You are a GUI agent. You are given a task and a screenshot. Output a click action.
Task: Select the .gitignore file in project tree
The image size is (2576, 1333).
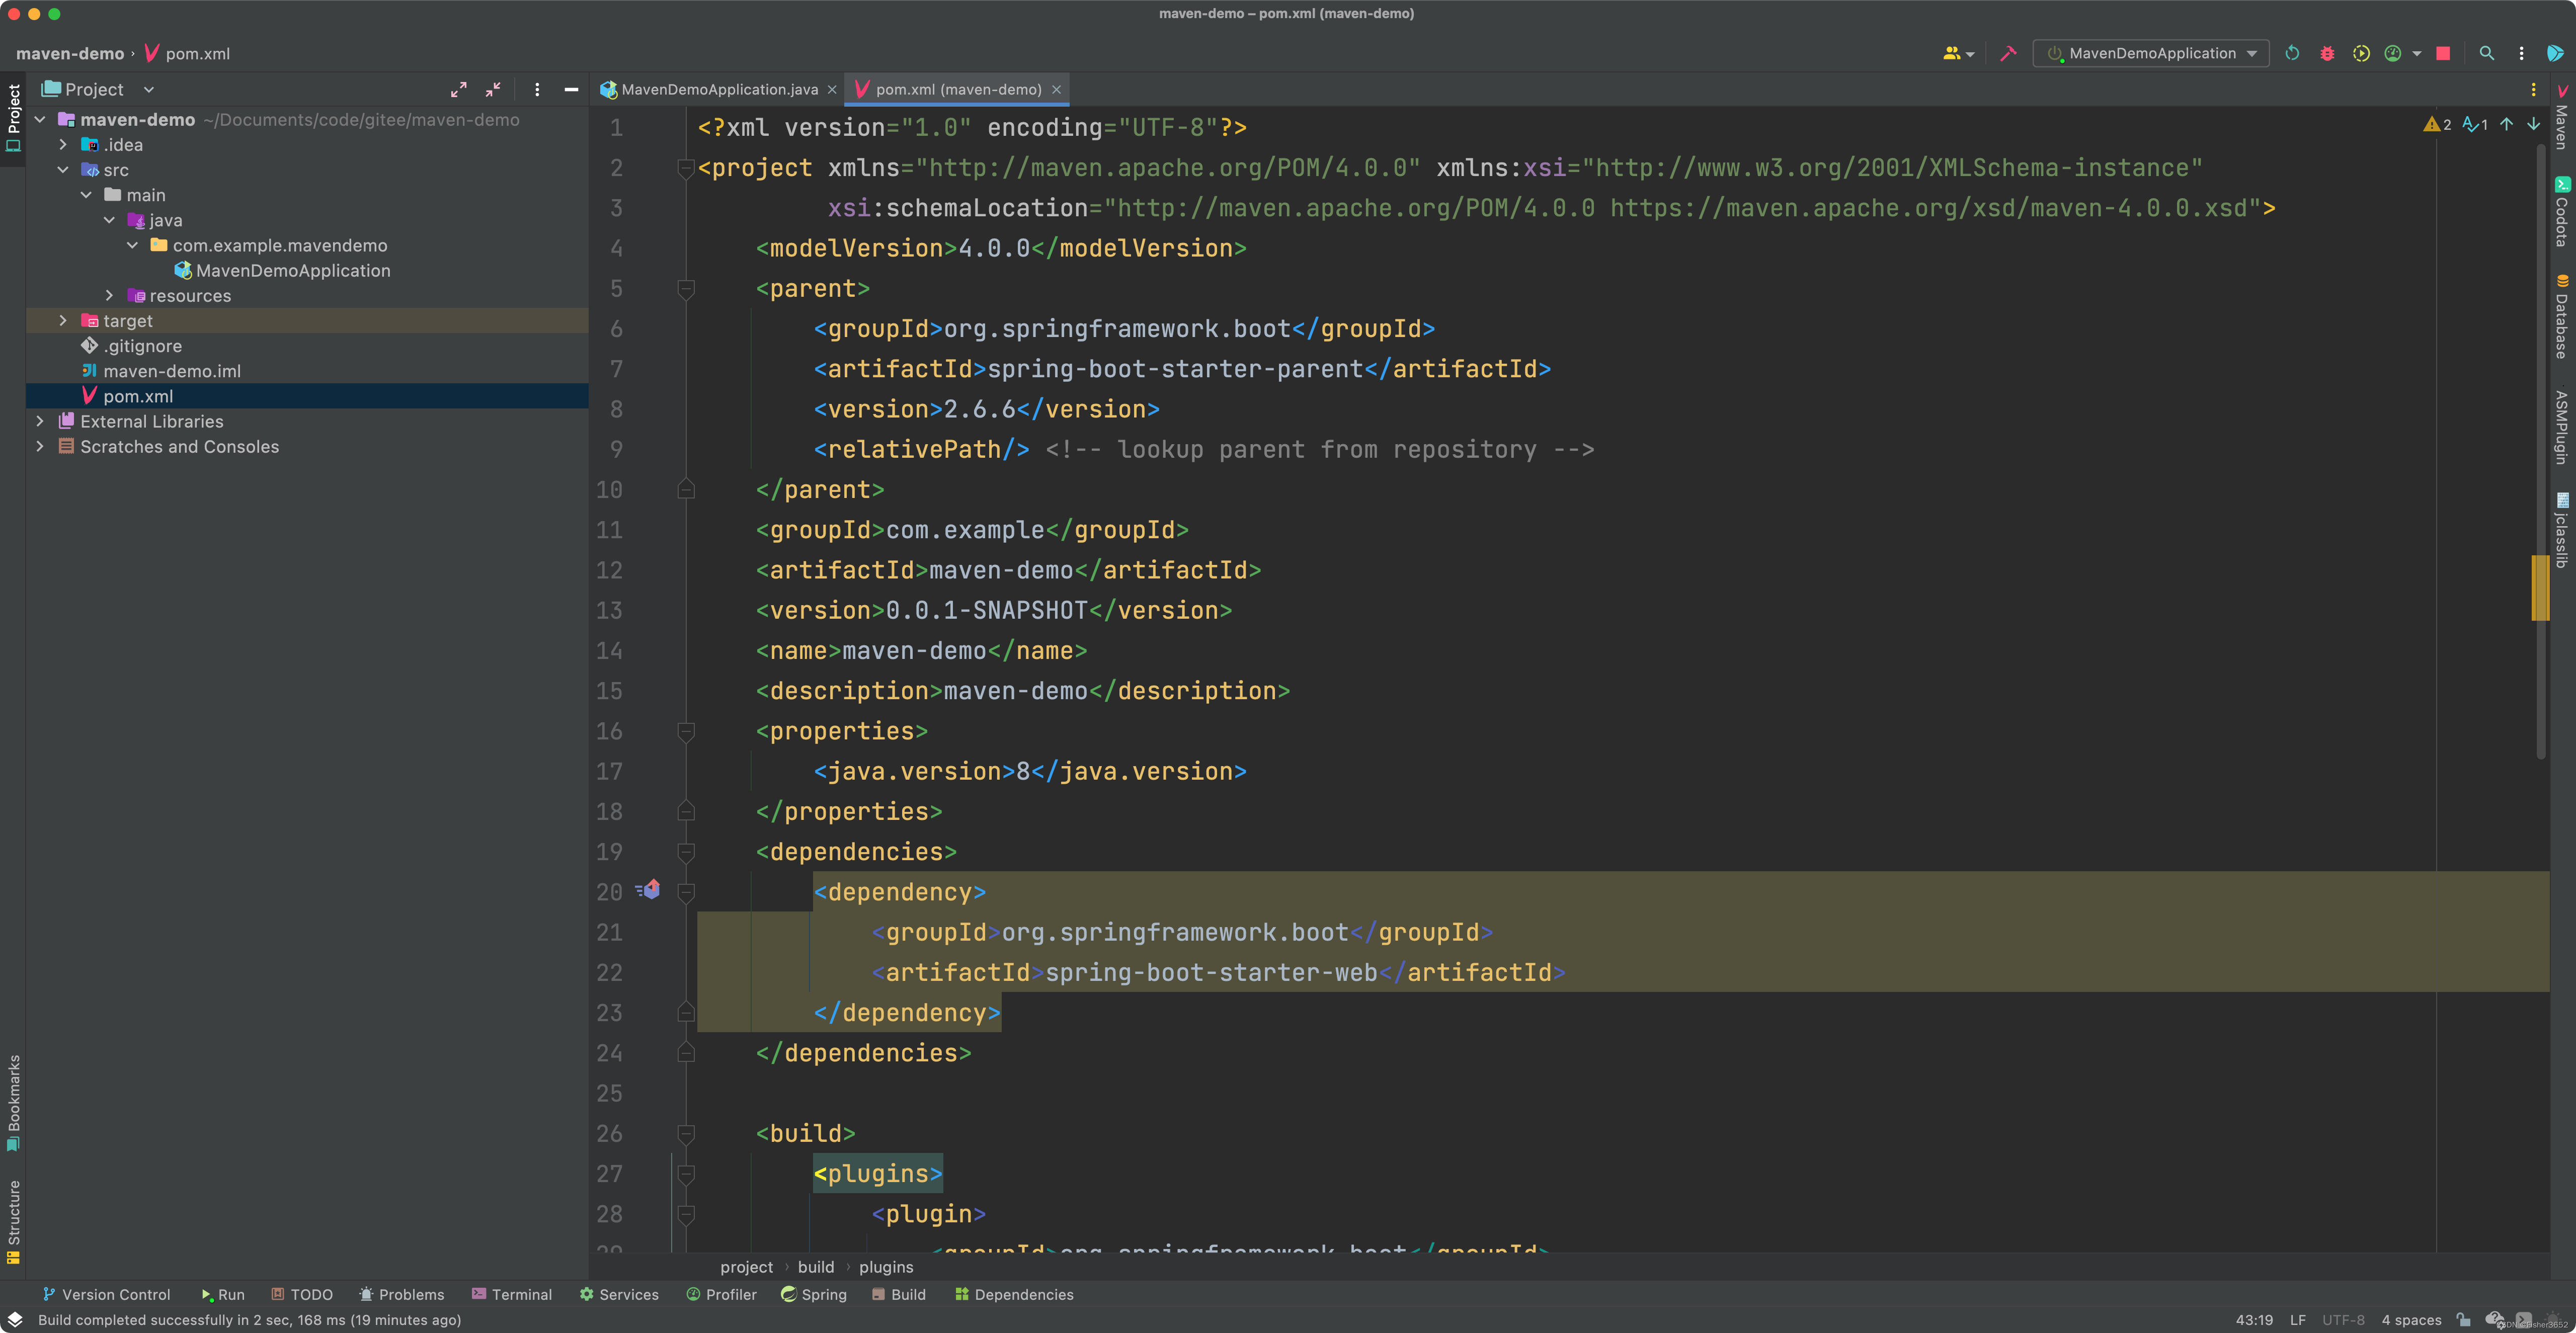pyautogui.click(x=143, y=346)
